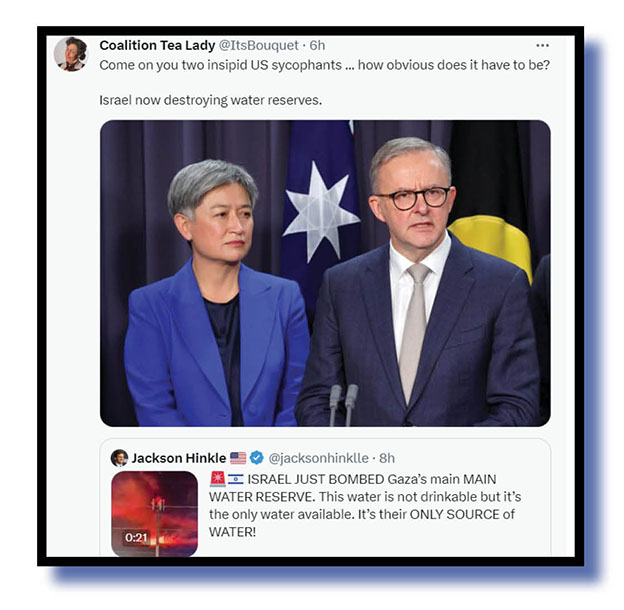Image resolution: width=624 pixels, height=610 pixels.
Task: Play the quoted tweet's red fire video thumbnail
Action: (x=154, y=514)
